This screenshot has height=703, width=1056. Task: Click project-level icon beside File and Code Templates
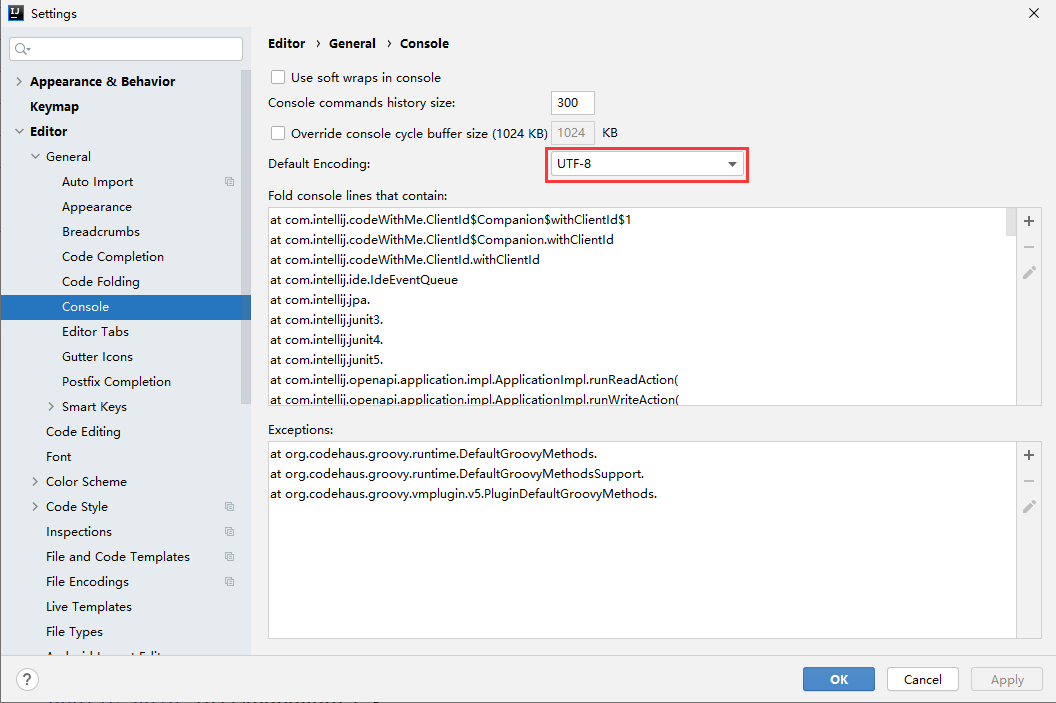(x=230, y=556)
